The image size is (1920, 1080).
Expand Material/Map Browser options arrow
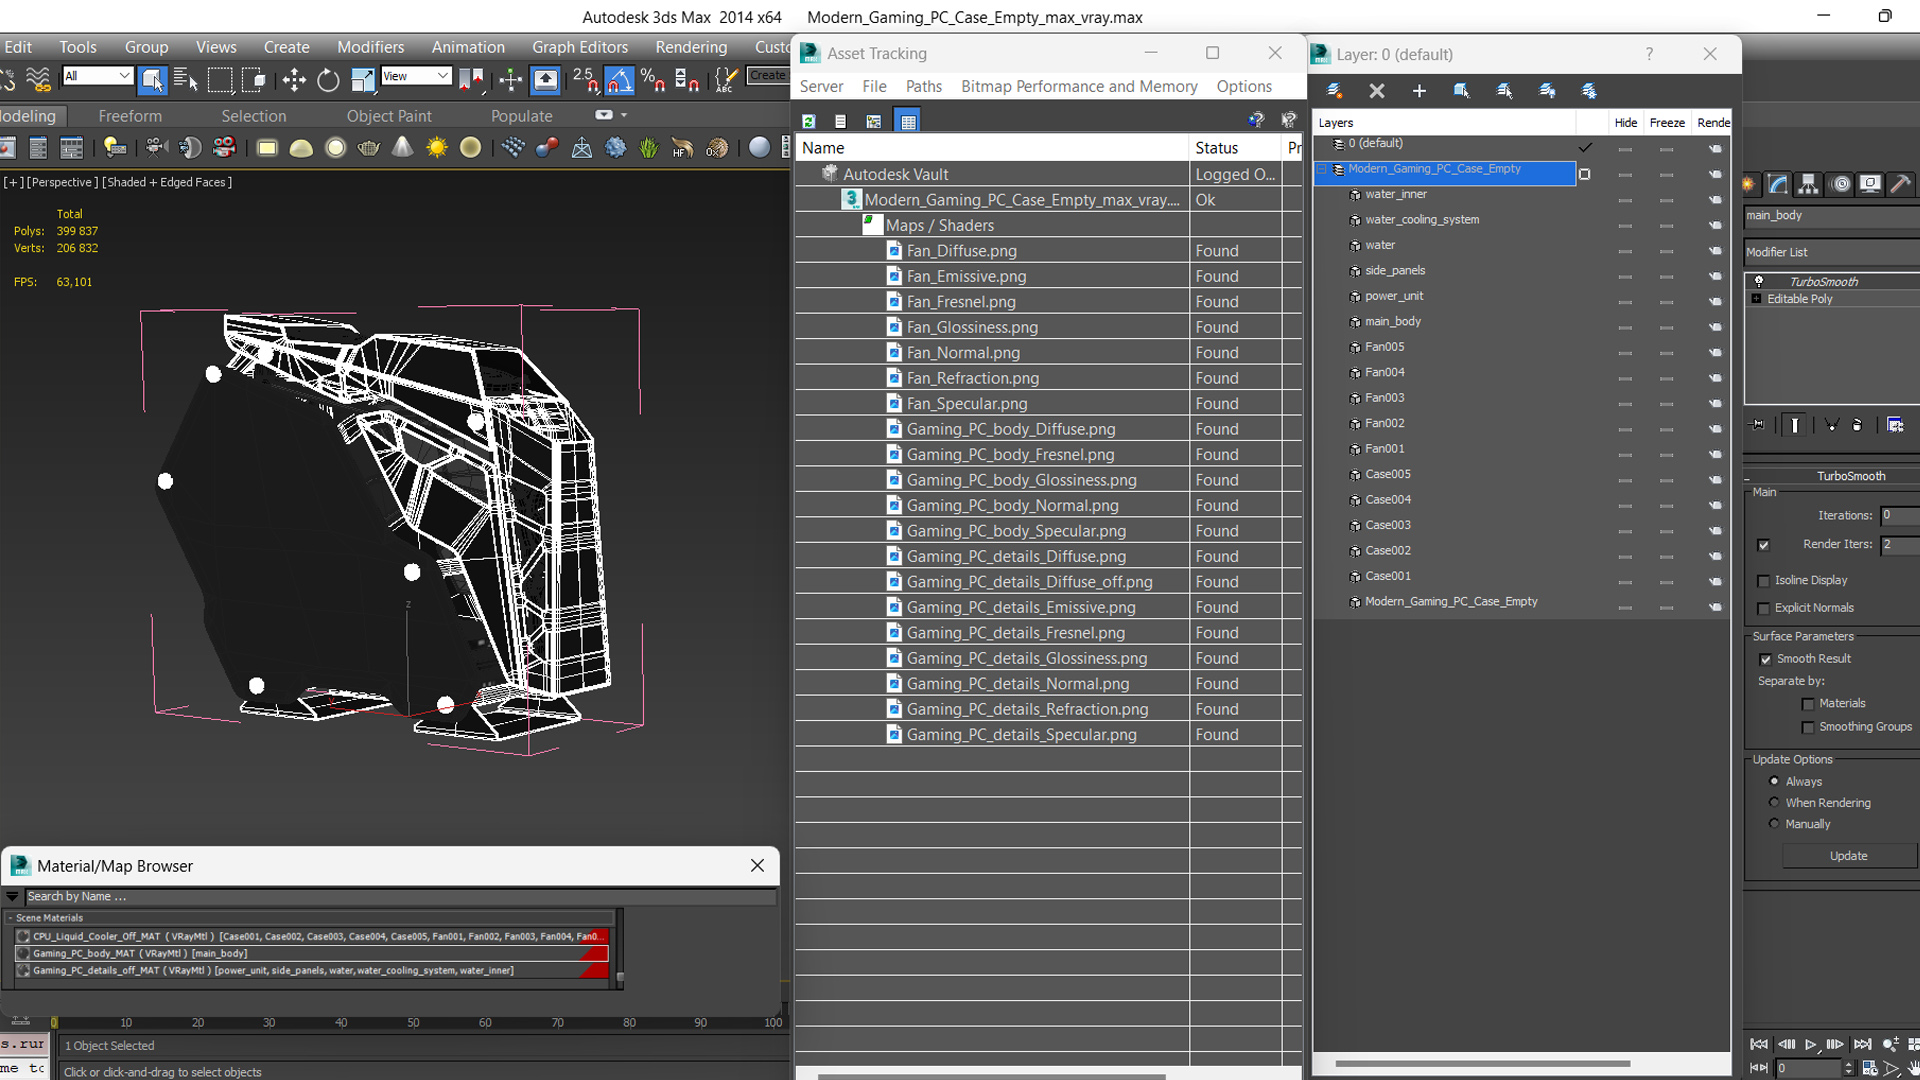click(x=12, y=897)
